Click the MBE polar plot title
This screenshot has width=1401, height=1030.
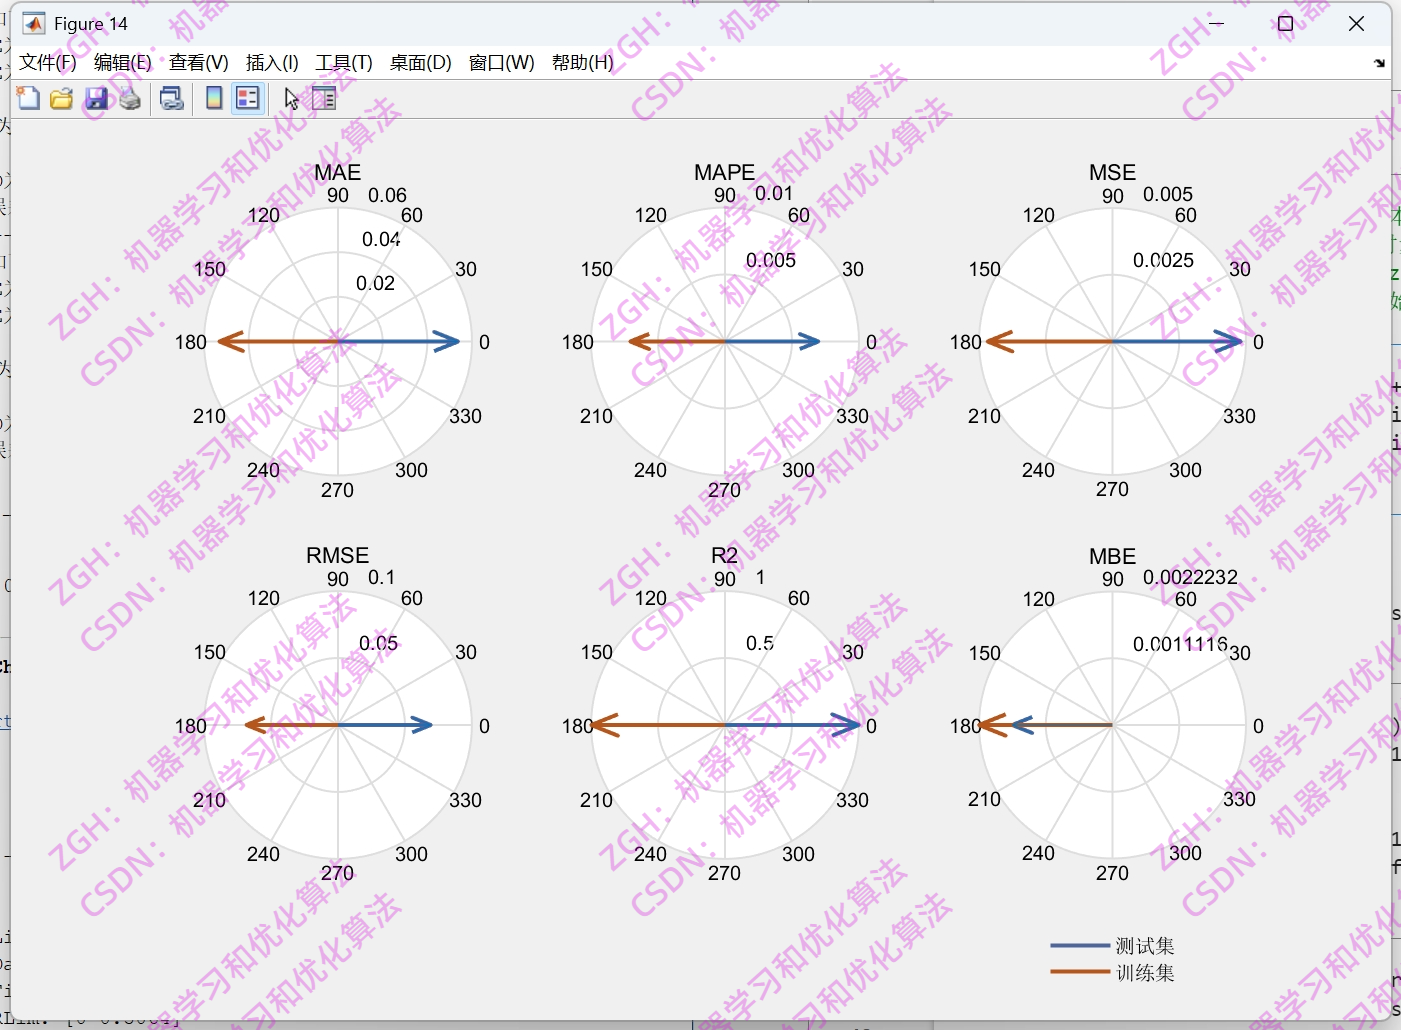pos(1113,556)
